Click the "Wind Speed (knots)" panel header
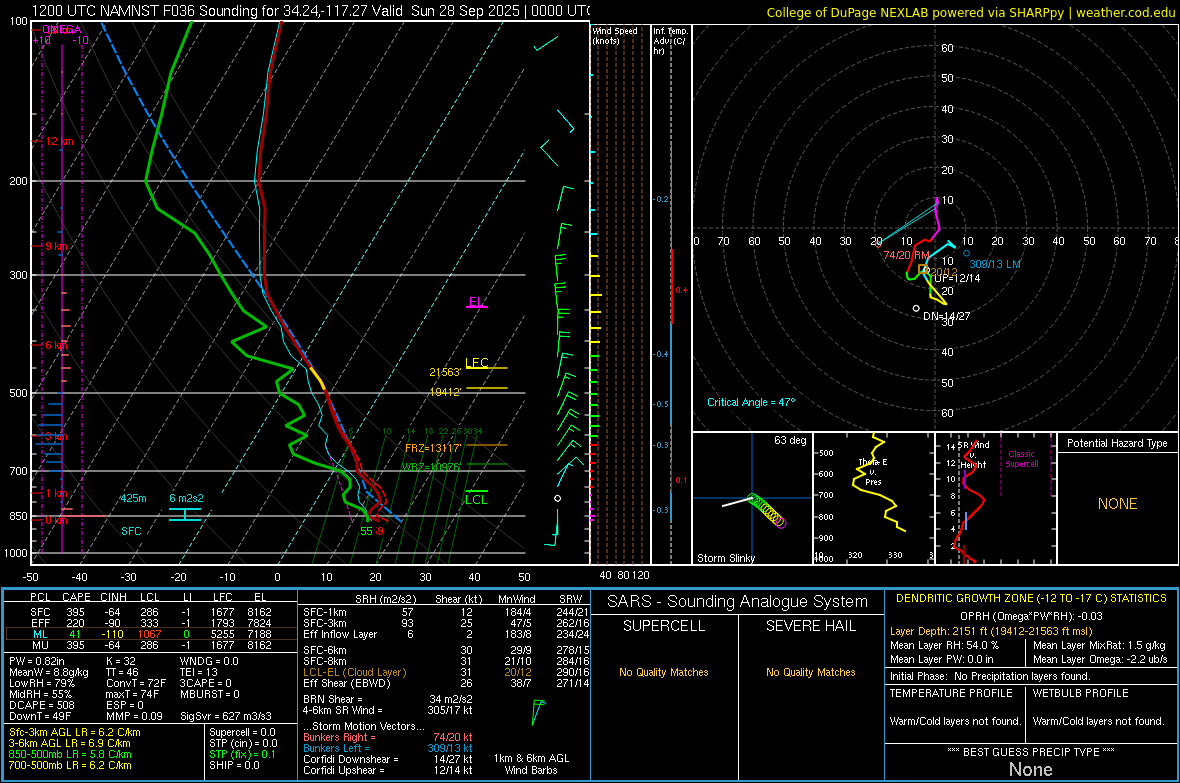This screenshot has width=1180, height=783. pos(615,36)
